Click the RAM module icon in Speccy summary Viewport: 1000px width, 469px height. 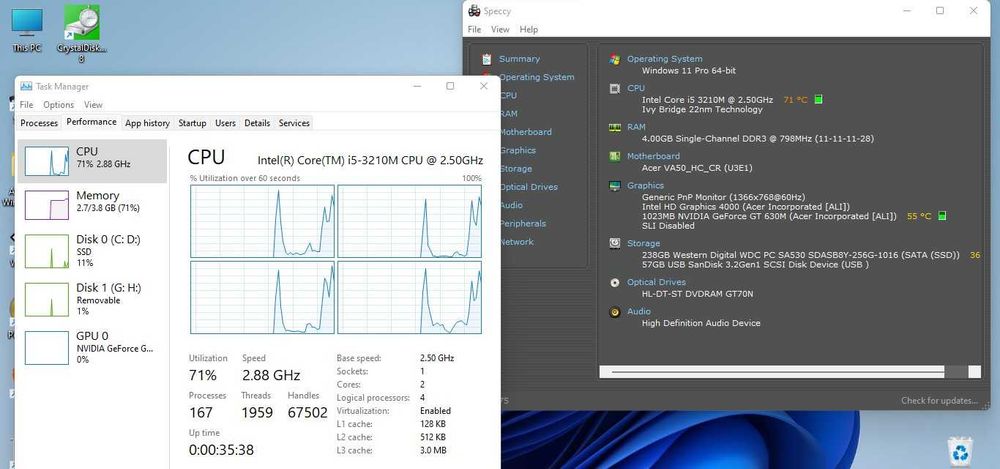coord(615,128)
